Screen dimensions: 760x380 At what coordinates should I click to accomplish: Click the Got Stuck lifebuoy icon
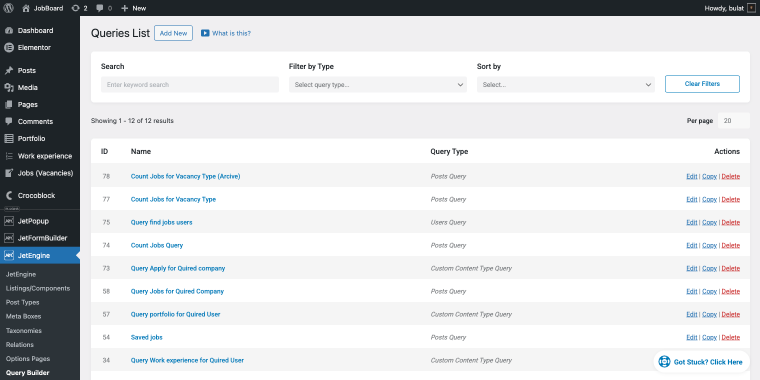click(x=664, y=362)
